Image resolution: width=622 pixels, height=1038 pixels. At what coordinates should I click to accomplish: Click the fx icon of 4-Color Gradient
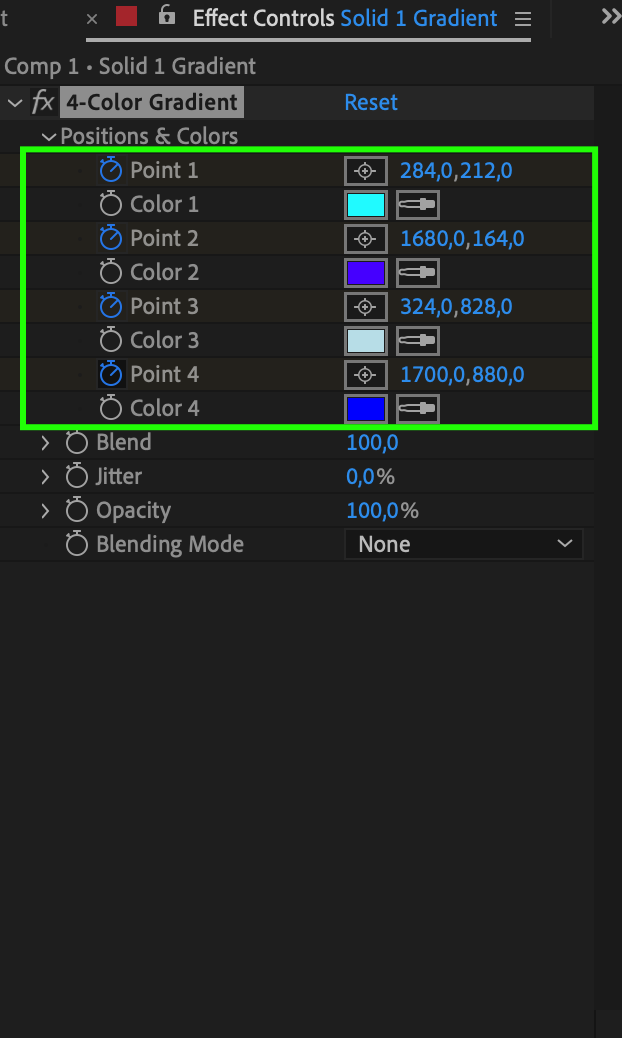click(x=43, y=102)
